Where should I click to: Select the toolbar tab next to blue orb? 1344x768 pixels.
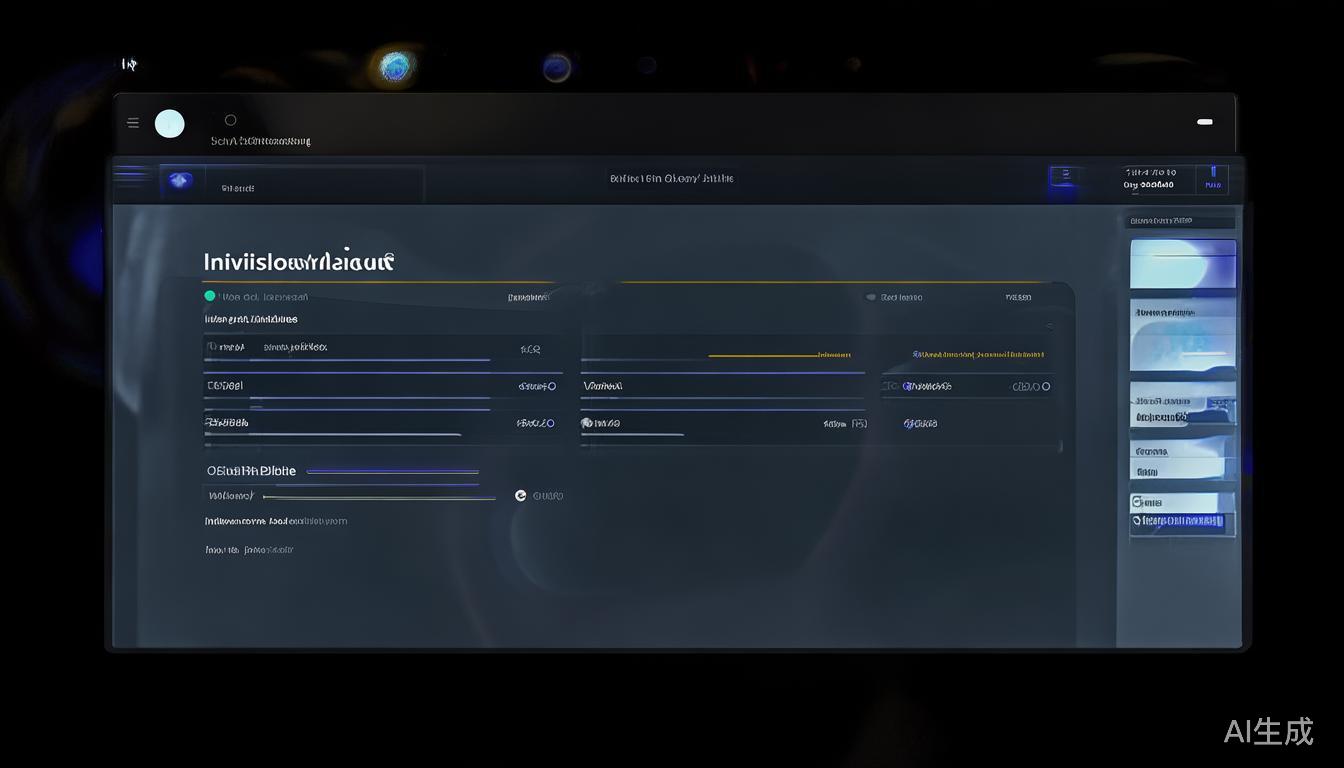point(238,188)
